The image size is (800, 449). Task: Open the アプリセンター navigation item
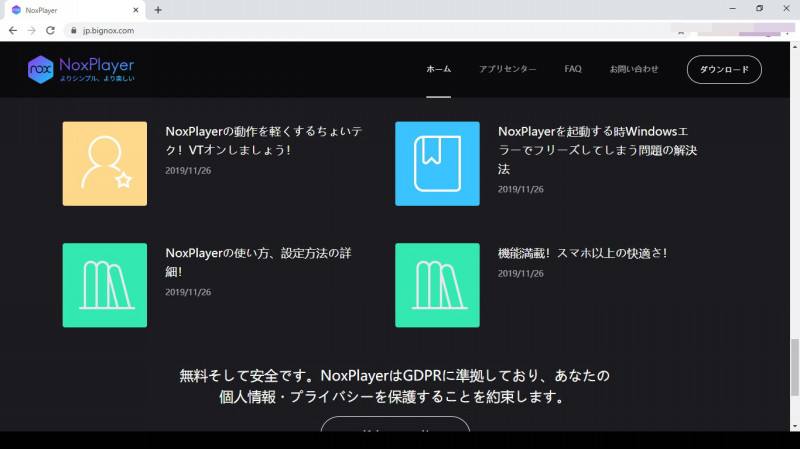coord(507,69)
